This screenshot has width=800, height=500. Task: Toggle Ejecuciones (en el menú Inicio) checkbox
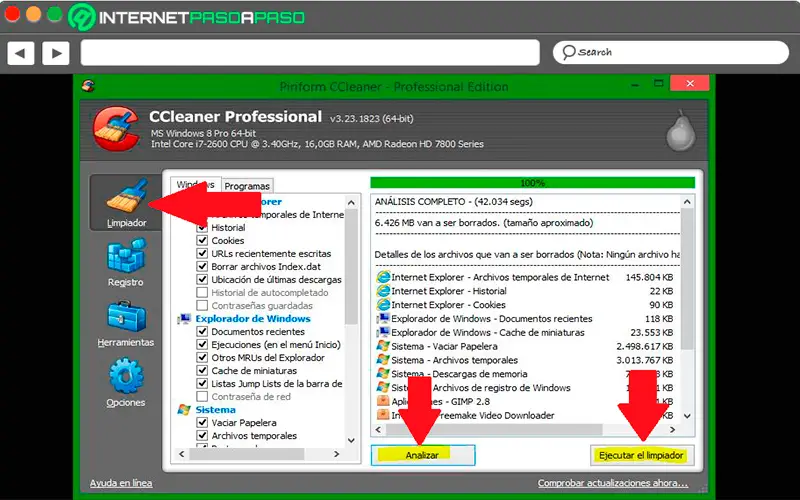(x=202, y=344)
